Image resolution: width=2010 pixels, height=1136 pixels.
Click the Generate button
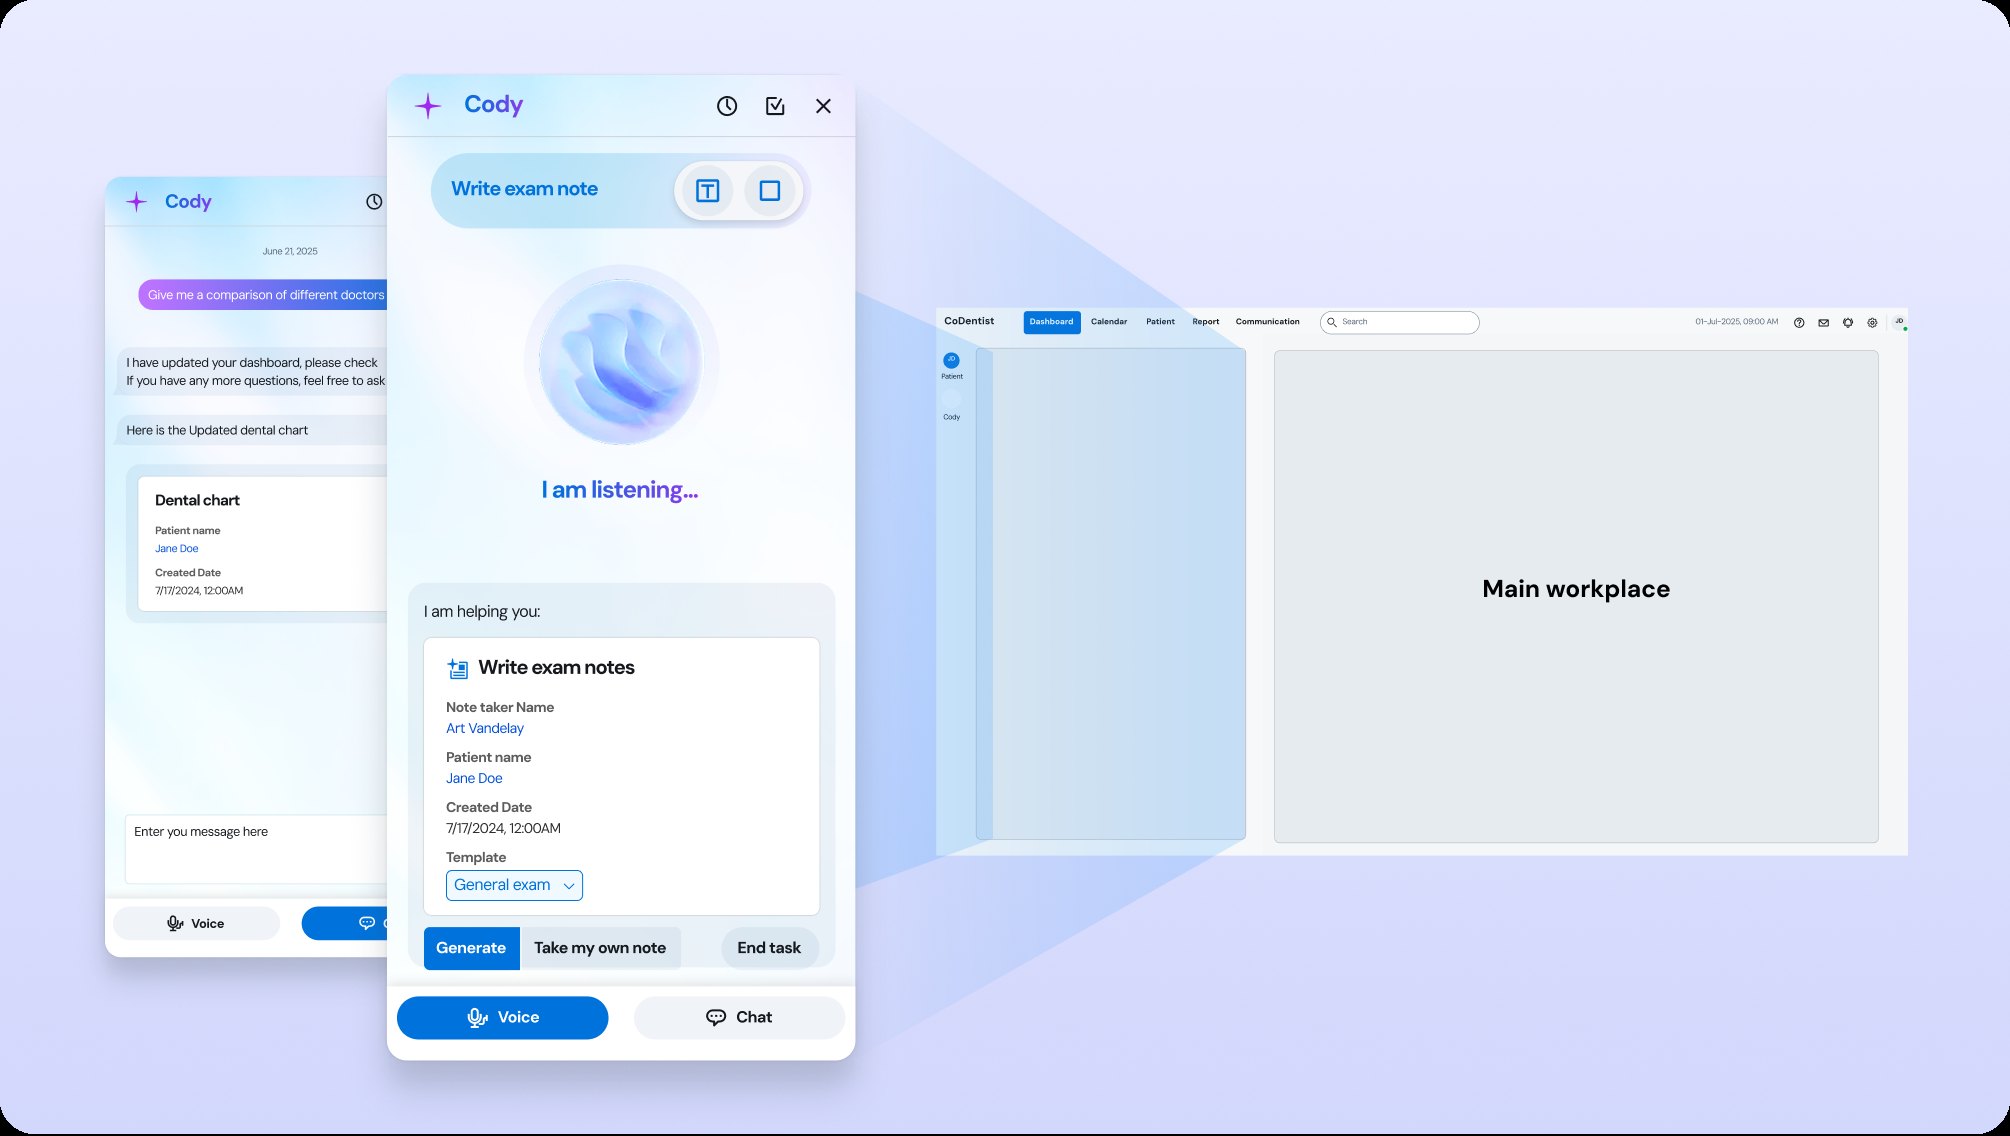[x=471, y=948]
